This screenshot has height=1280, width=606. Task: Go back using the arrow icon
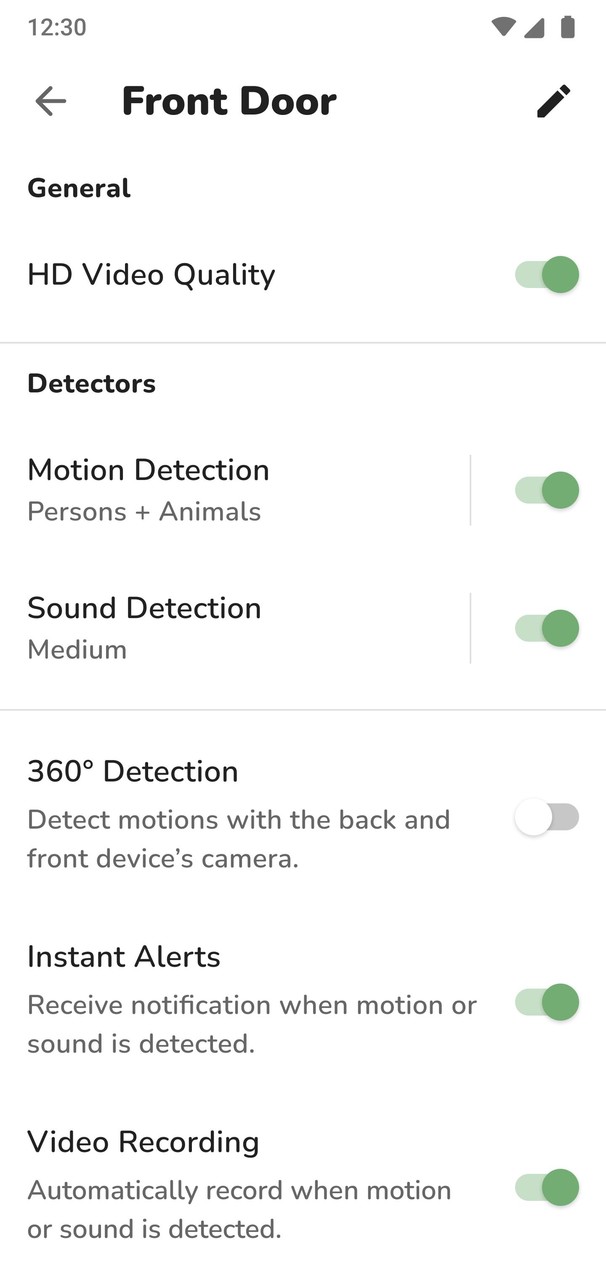50,101
